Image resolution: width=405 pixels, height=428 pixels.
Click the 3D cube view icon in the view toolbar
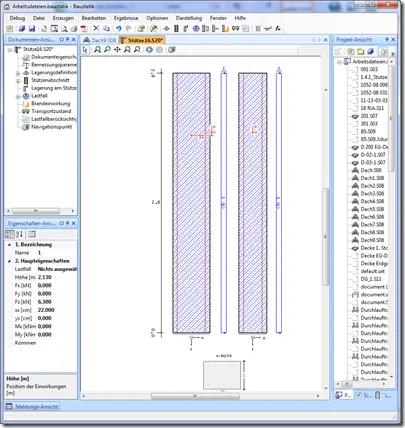[172, 50]
